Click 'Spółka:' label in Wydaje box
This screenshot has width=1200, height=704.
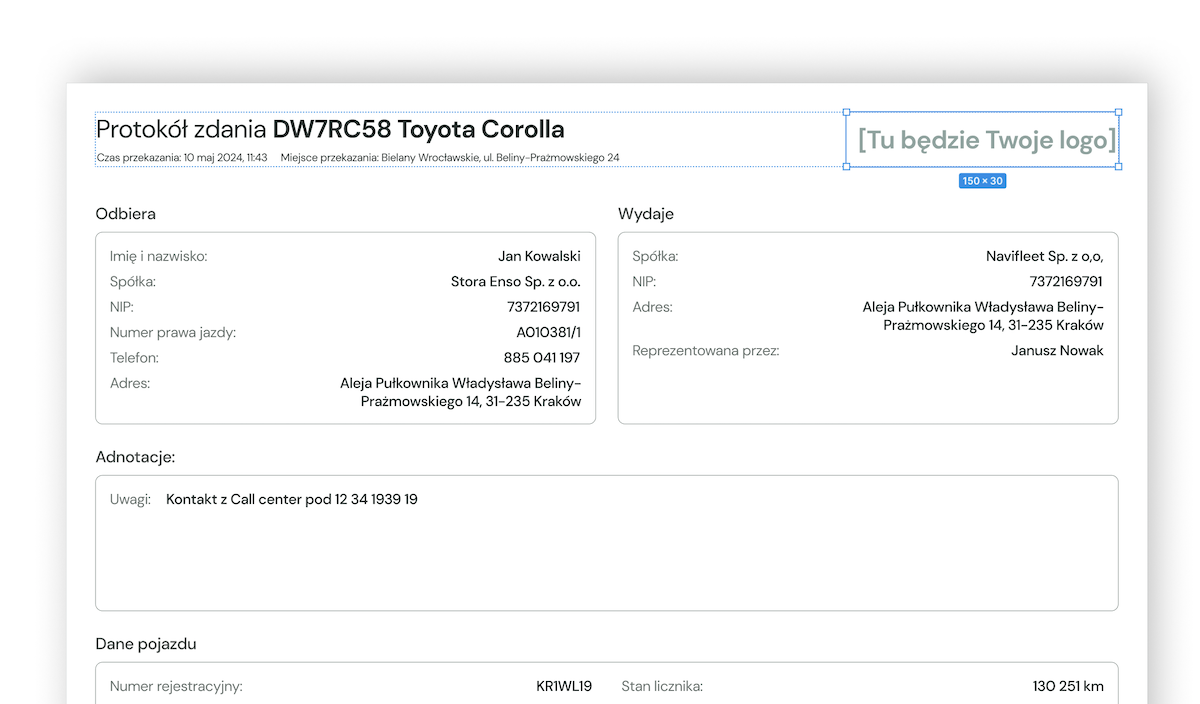coord(655,256)
